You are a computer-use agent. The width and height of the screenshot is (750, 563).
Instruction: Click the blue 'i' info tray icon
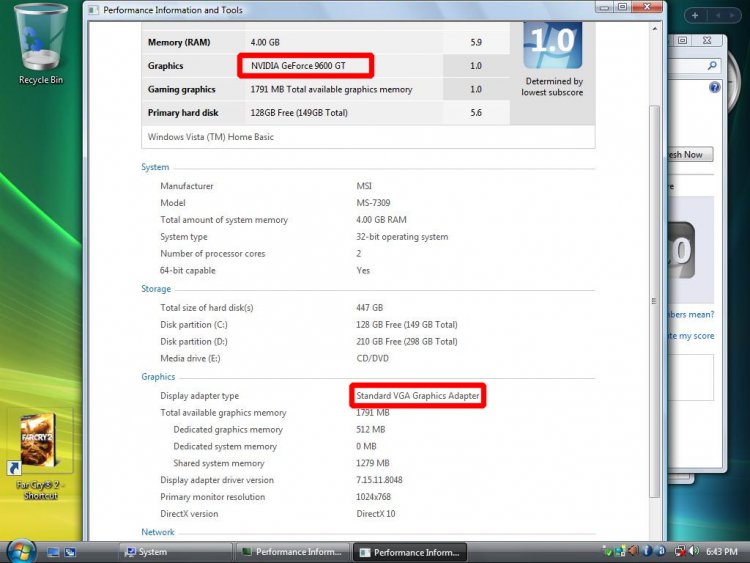647,552
